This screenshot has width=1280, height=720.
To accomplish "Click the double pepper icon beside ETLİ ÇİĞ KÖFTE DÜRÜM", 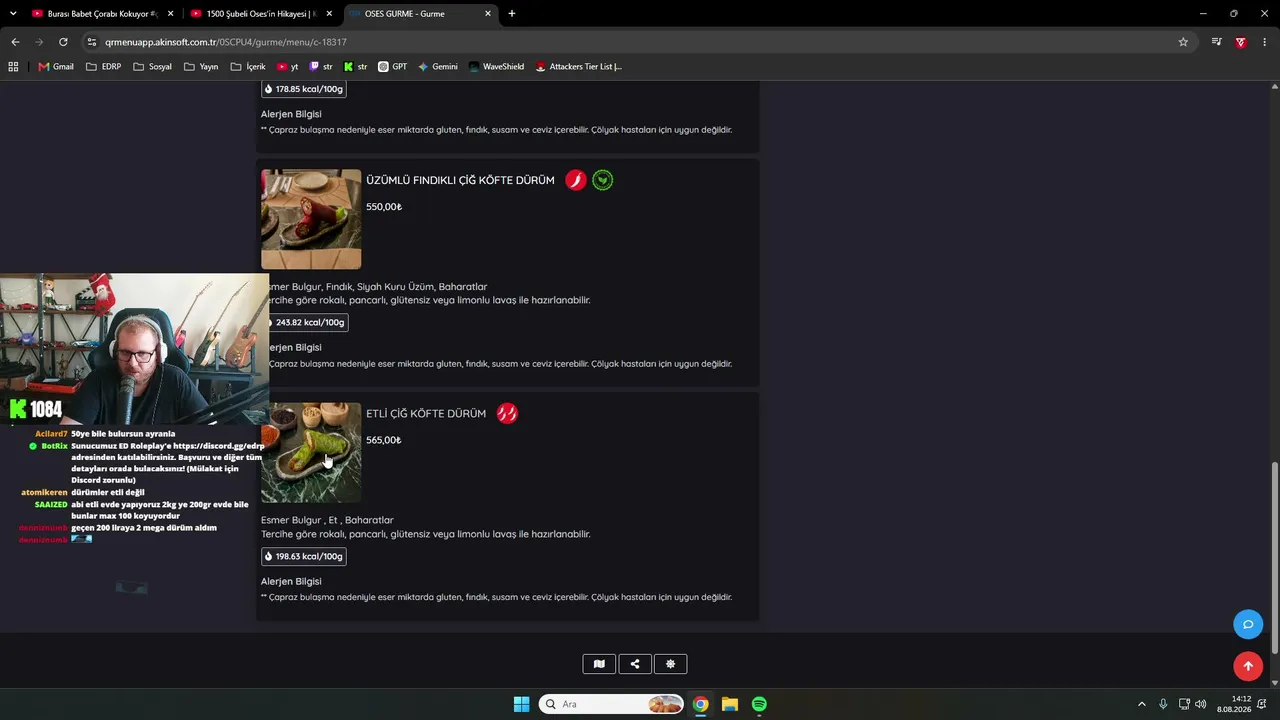I will coord(507,413).
